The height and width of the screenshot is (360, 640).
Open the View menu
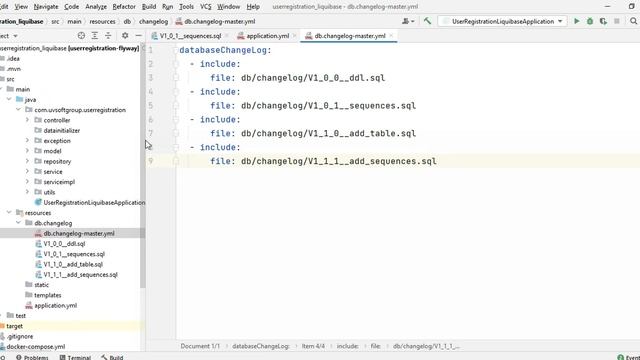pos(21,7)
